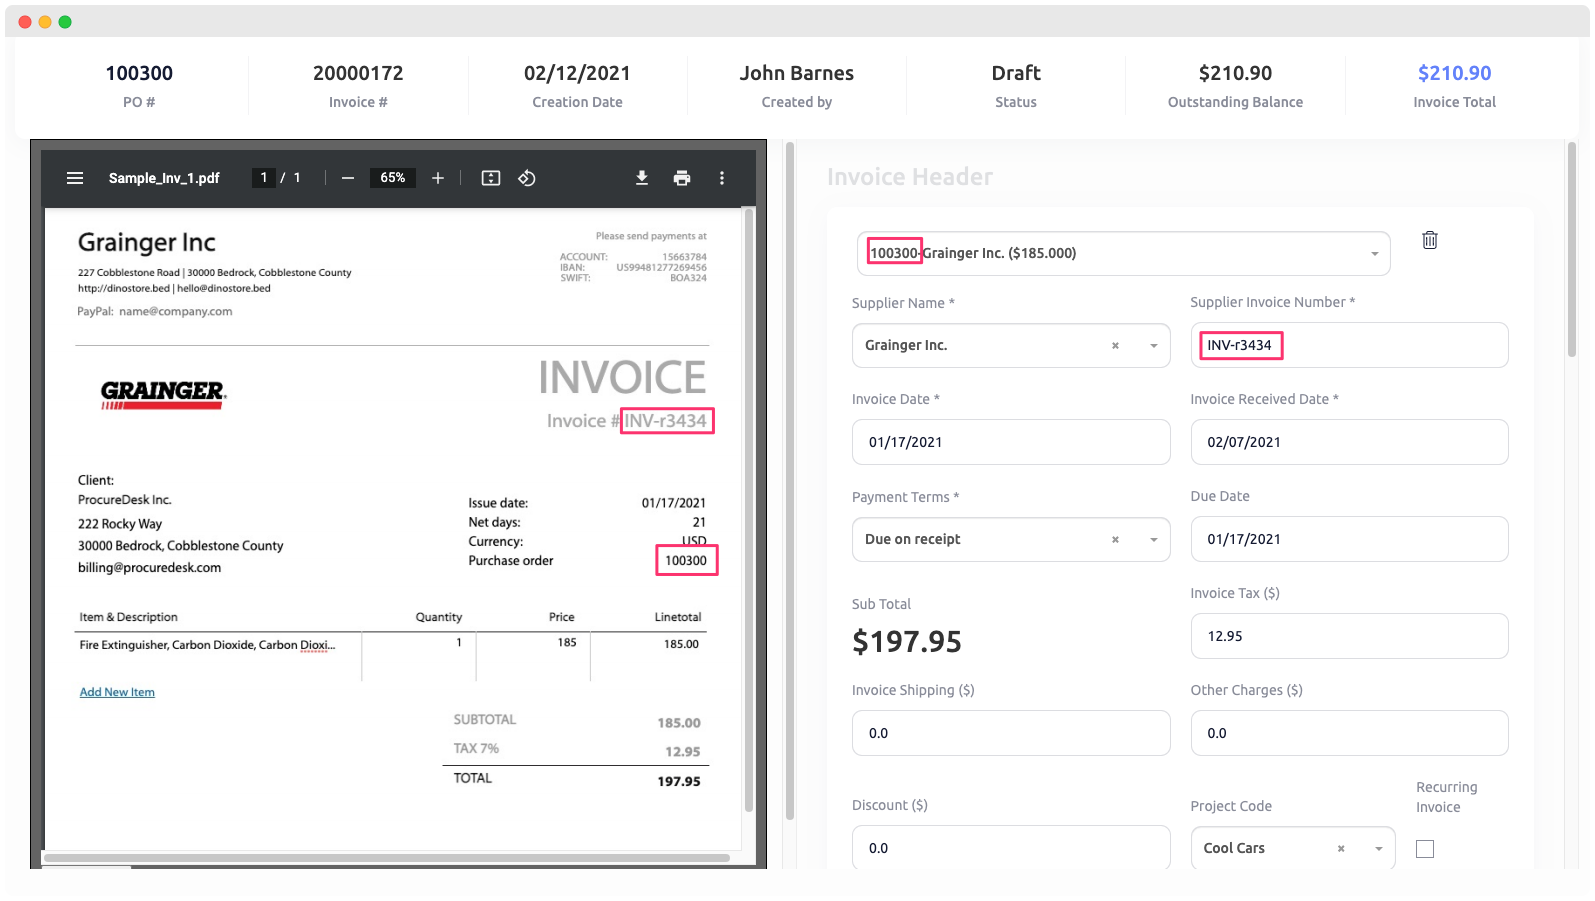This screenshot has width=1595, height=901.
Task: Download the Sample_Inv_1.pdf file
Action: 642,178
